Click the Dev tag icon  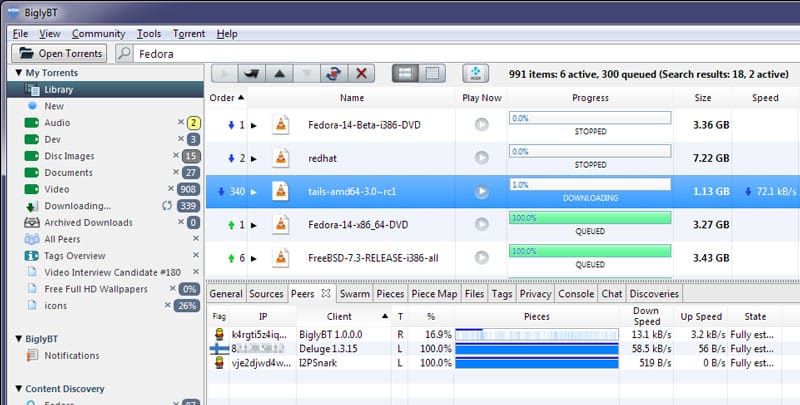pyautogui.click(x=32, y=139)
